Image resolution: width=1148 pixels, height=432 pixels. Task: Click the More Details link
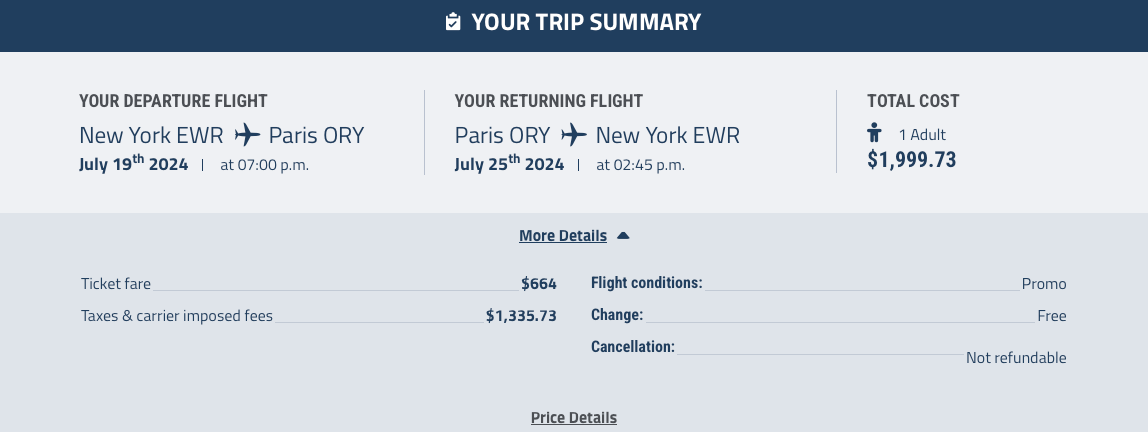coord(562,236)
